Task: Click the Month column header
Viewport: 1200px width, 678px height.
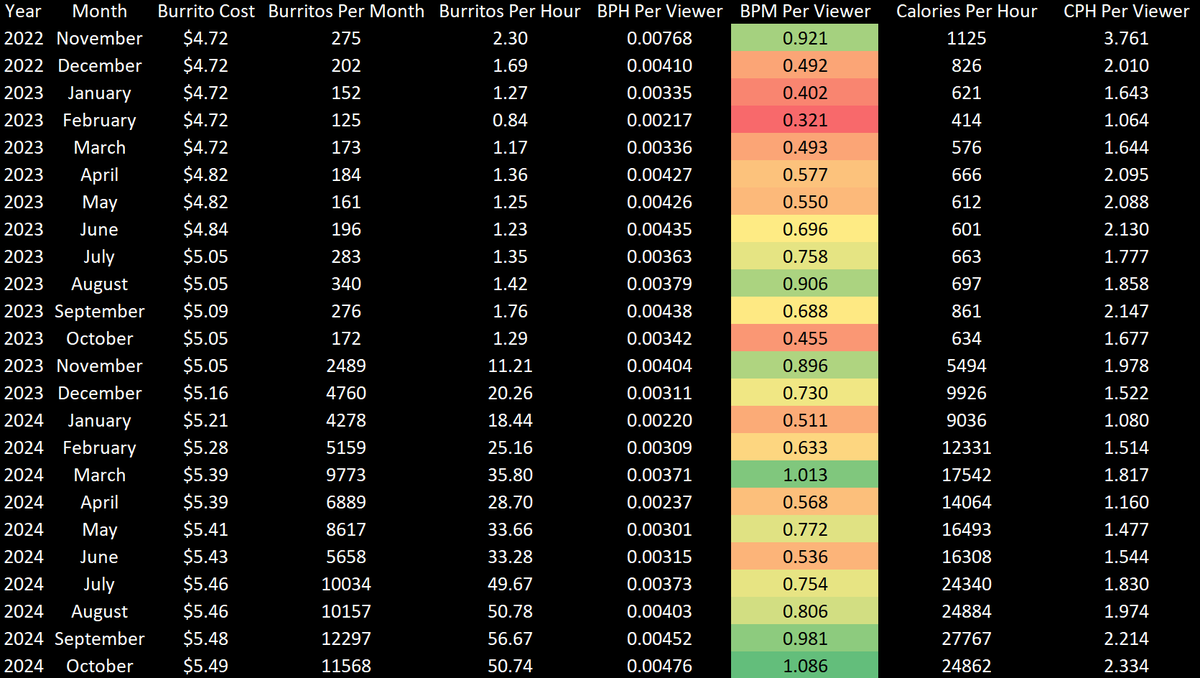Action: click(x=99, y=12)
